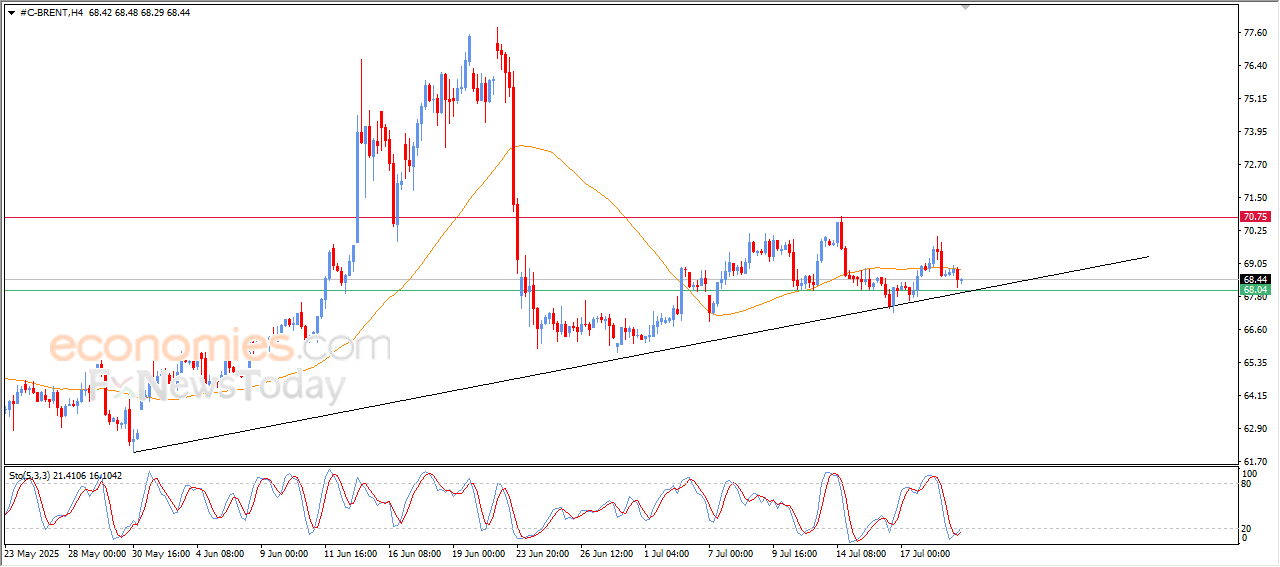
Task: Click price scale value 75.15
Action: click(x=1254, y=99)
